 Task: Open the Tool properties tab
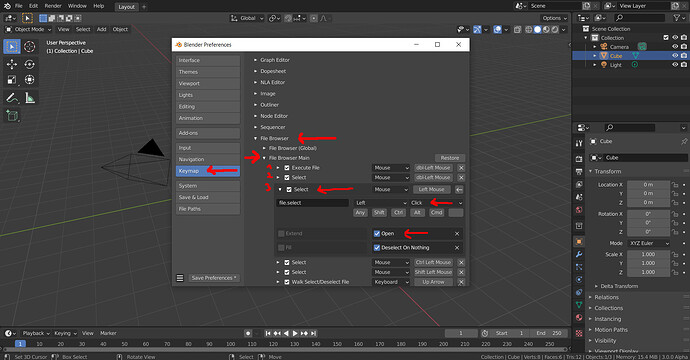pos(579,143)
